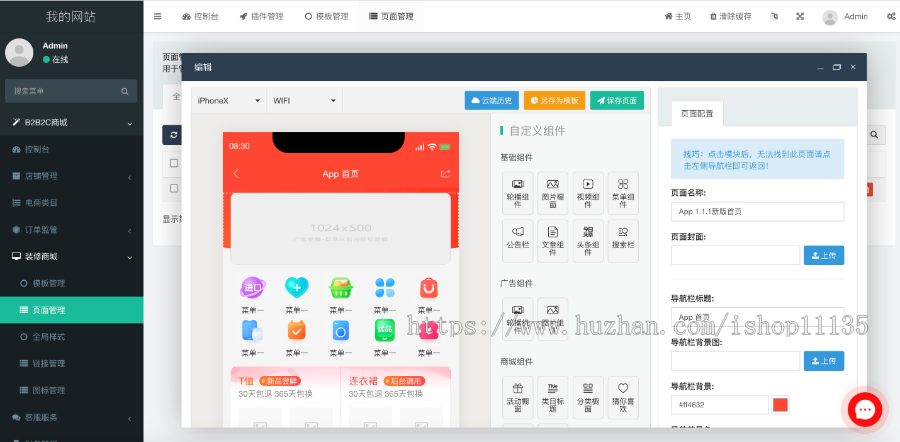Expand the 客服服务 sidebar menu
The height and width of the screenshot is (442, 900).
click(x=72, y=417)
